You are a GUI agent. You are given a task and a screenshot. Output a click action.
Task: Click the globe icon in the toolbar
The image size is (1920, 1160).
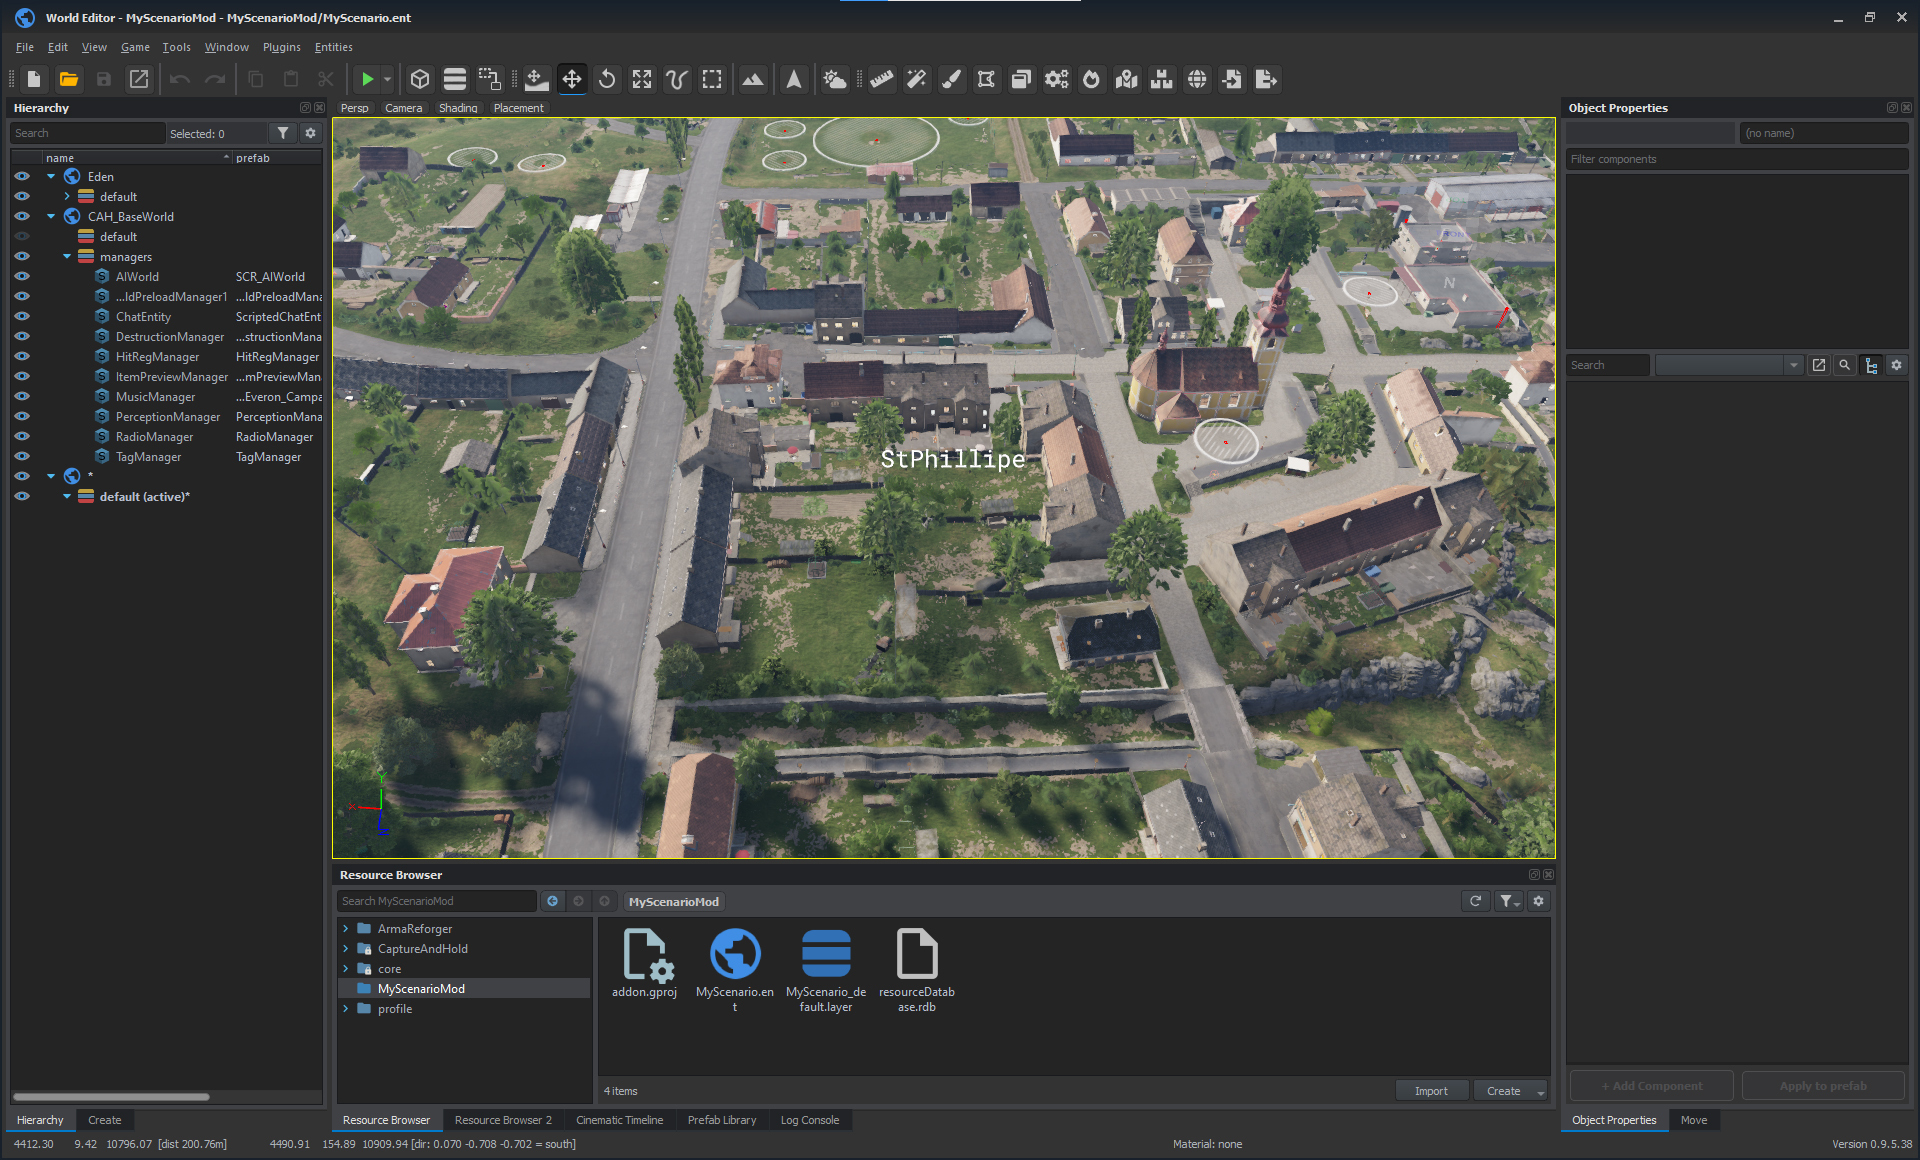[1197, 79]
